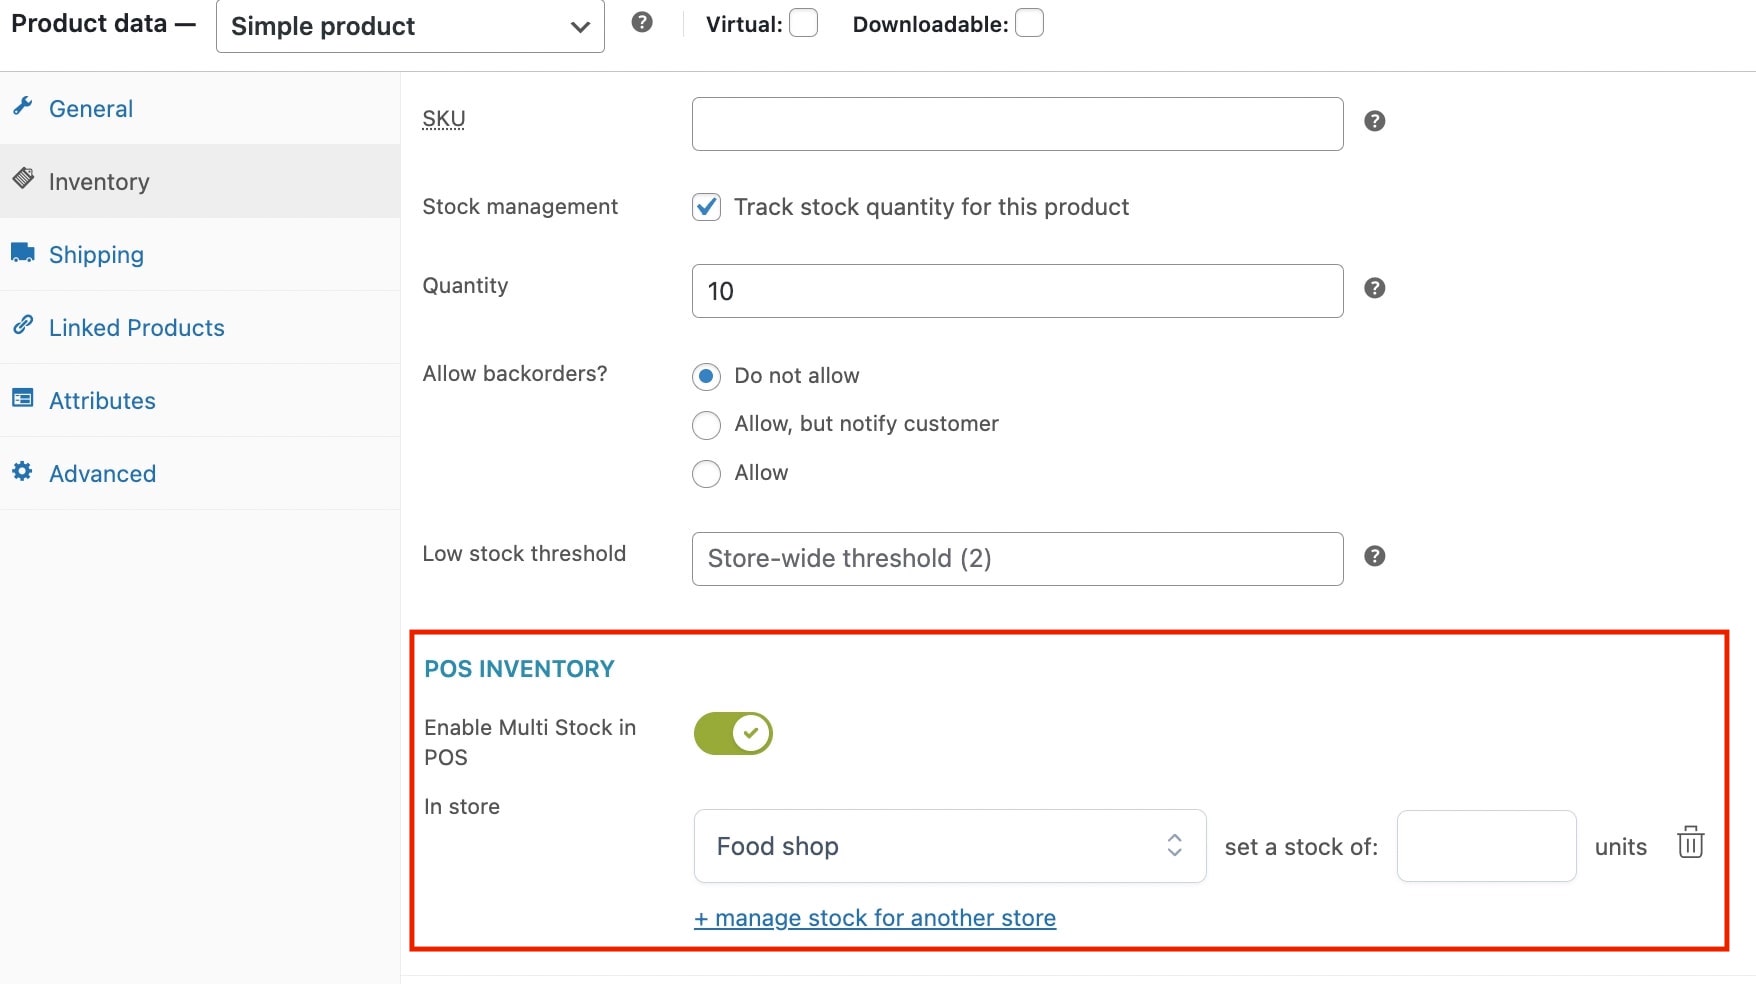Turn off Enable Multi Stock in POS

pyautogui.click(x=733, y=733)
